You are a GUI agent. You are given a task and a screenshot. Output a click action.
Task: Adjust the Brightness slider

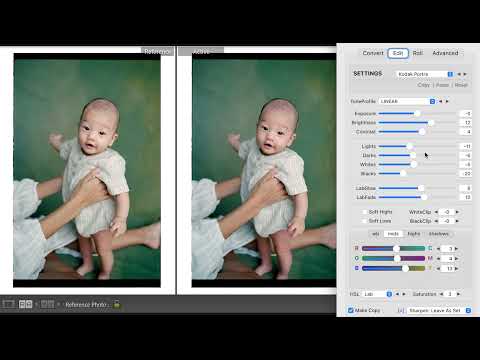tap(417, 123)
